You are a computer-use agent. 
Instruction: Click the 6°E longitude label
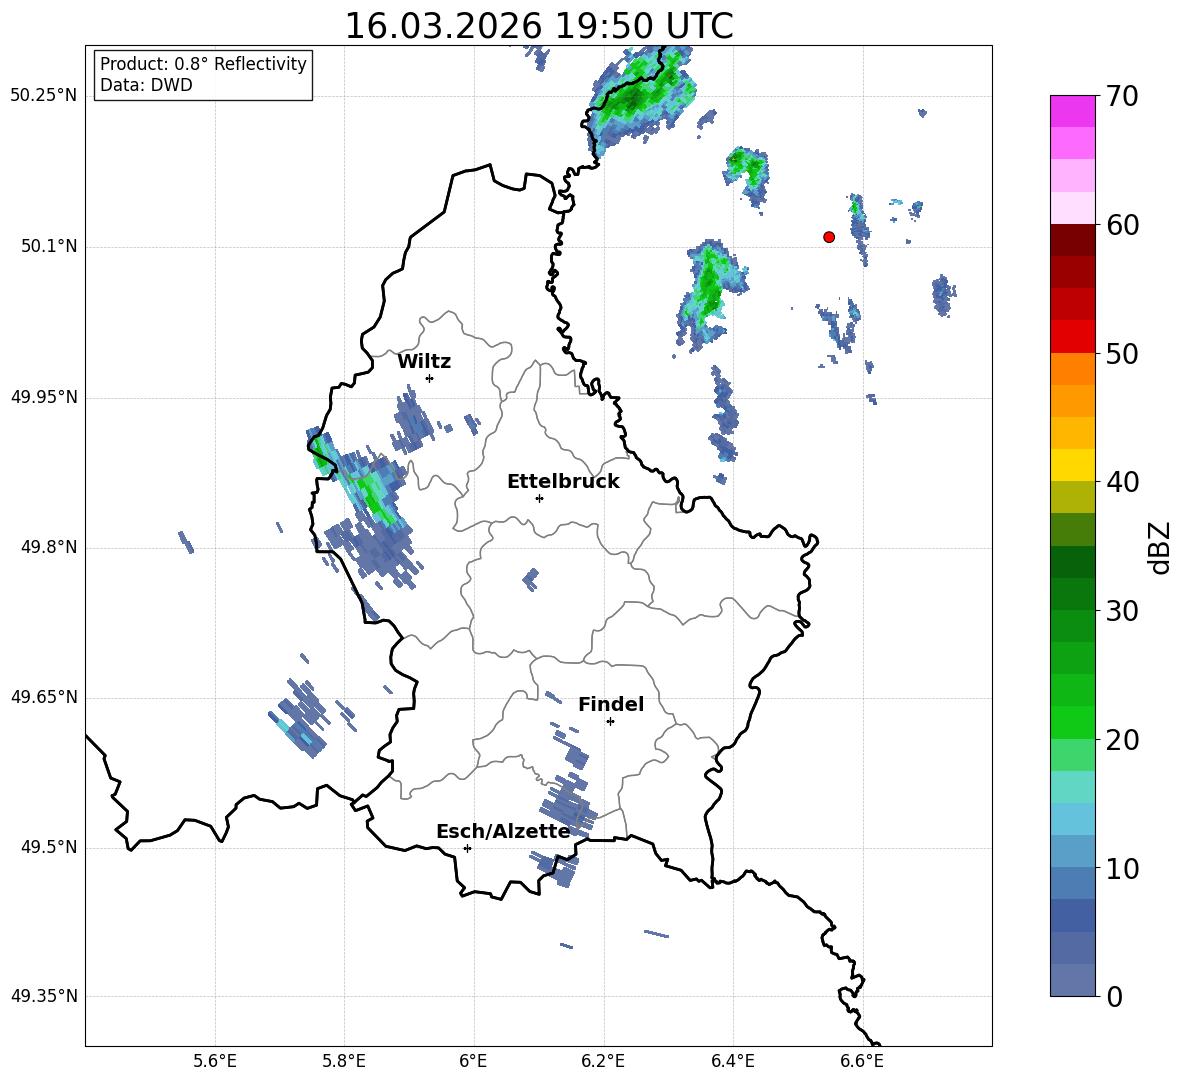click(x=473, y=1061)
